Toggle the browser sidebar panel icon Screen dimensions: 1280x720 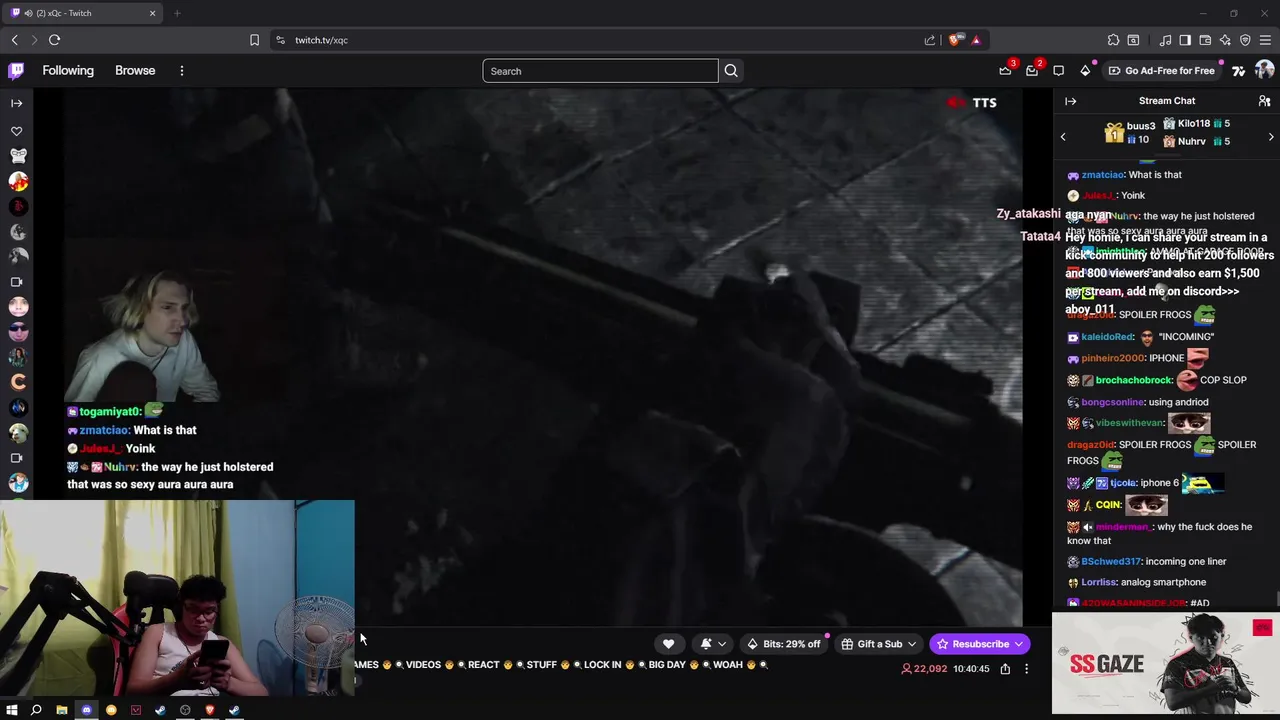(x=1185, y=40)
